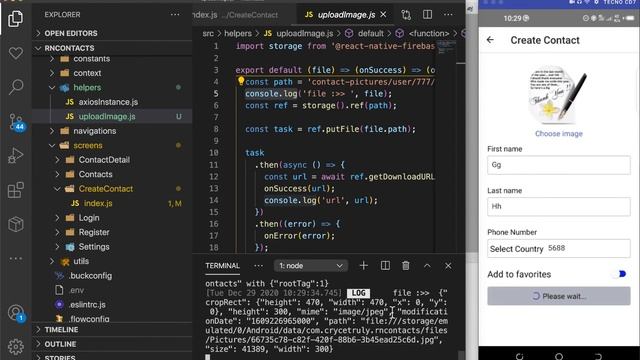Image resolution: width=640 pixels, height=360 pixels.
Task: Click the helpers breadcrumb segment
Action: [x=238, y=33]
